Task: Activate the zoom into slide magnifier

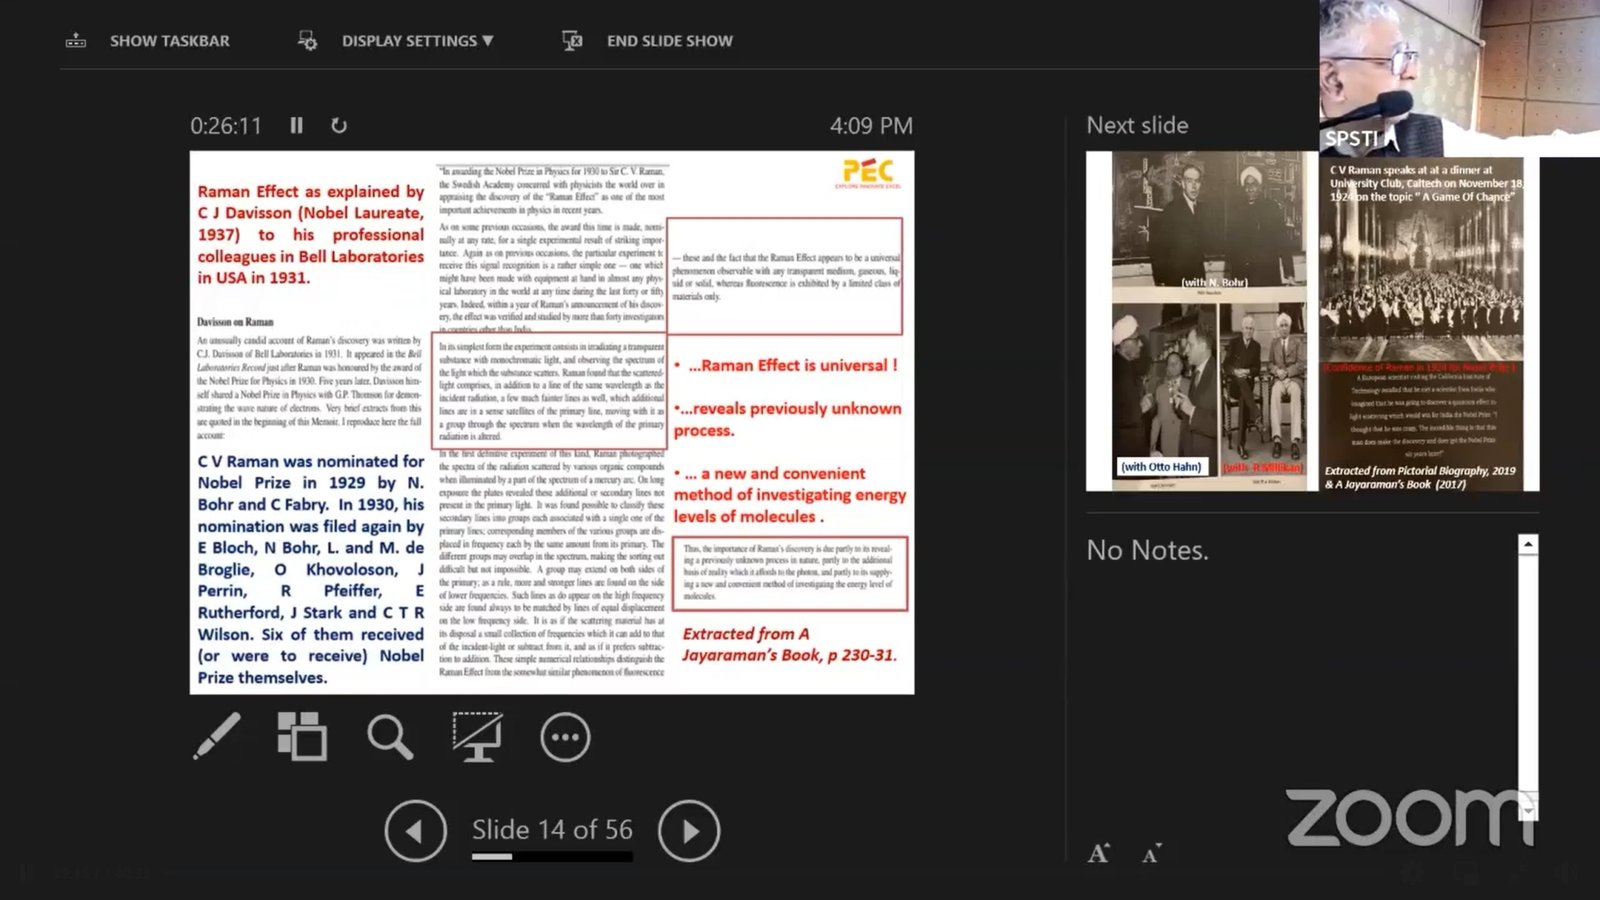Action: click(389, 737)
